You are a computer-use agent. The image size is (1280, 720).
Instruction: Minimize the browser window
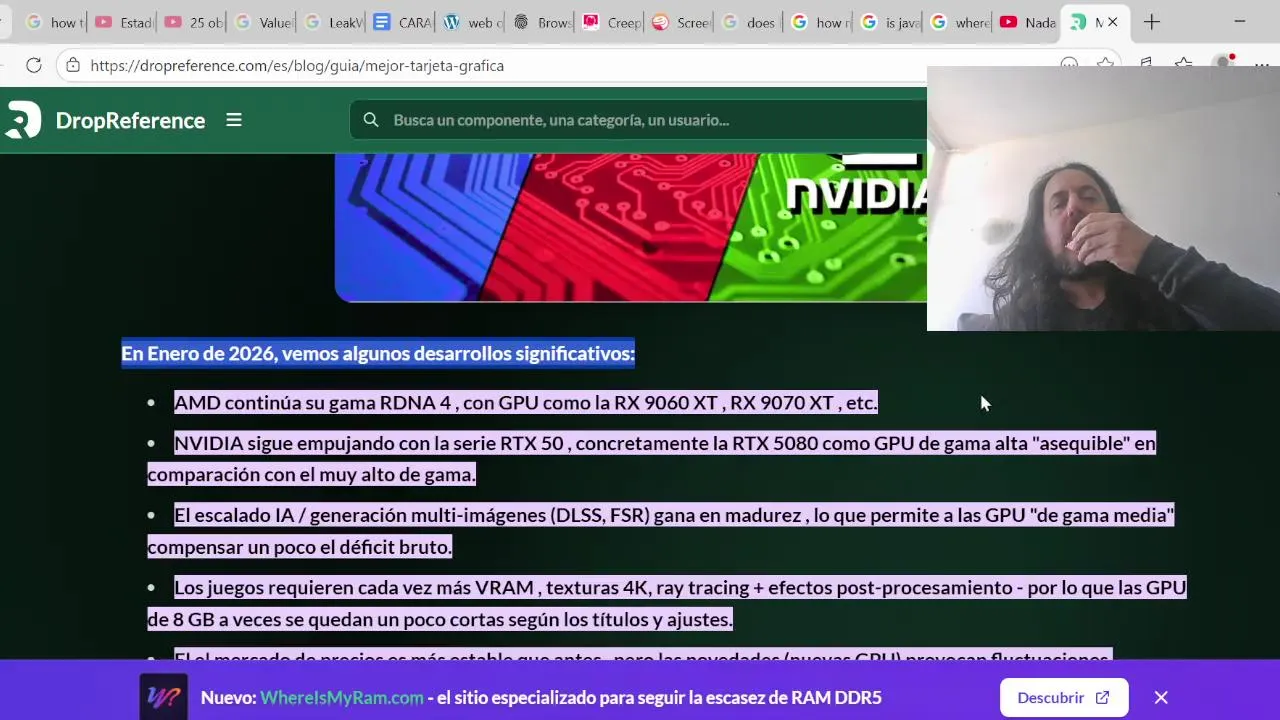[x=1240, y=22]
